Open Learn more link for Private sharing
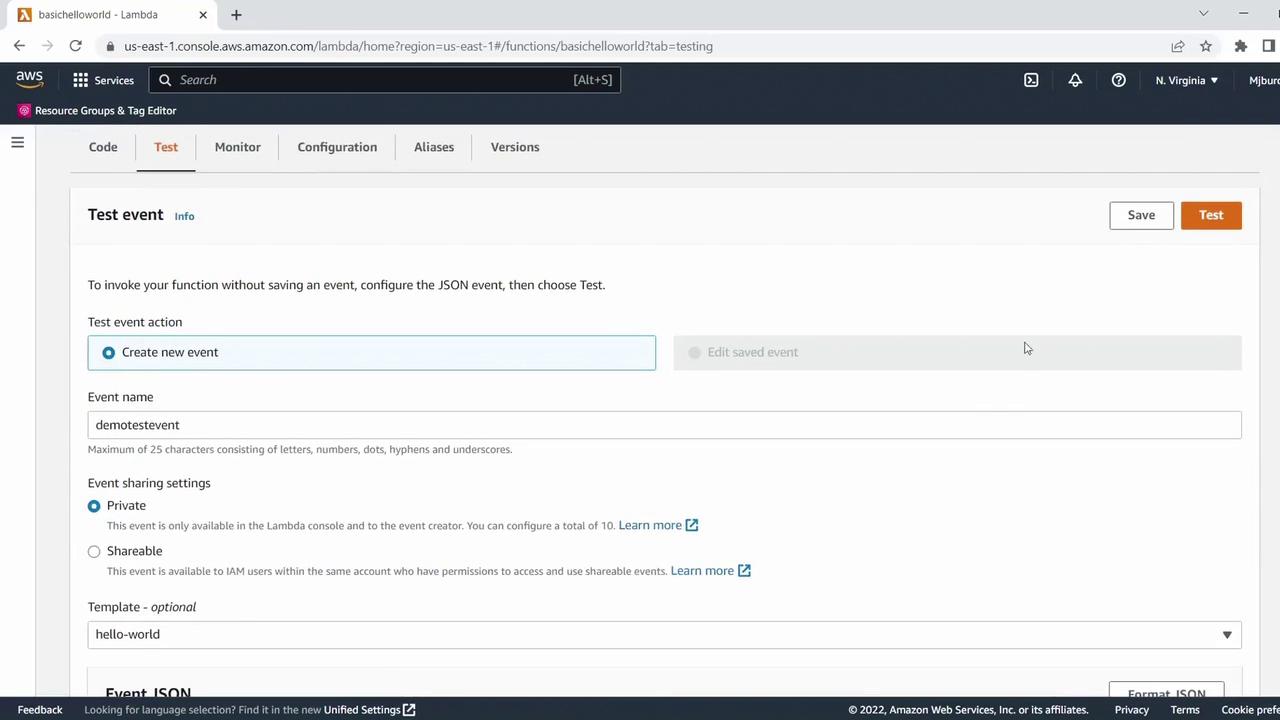This screenshot has width=1280, height=720. click(650, 525)
